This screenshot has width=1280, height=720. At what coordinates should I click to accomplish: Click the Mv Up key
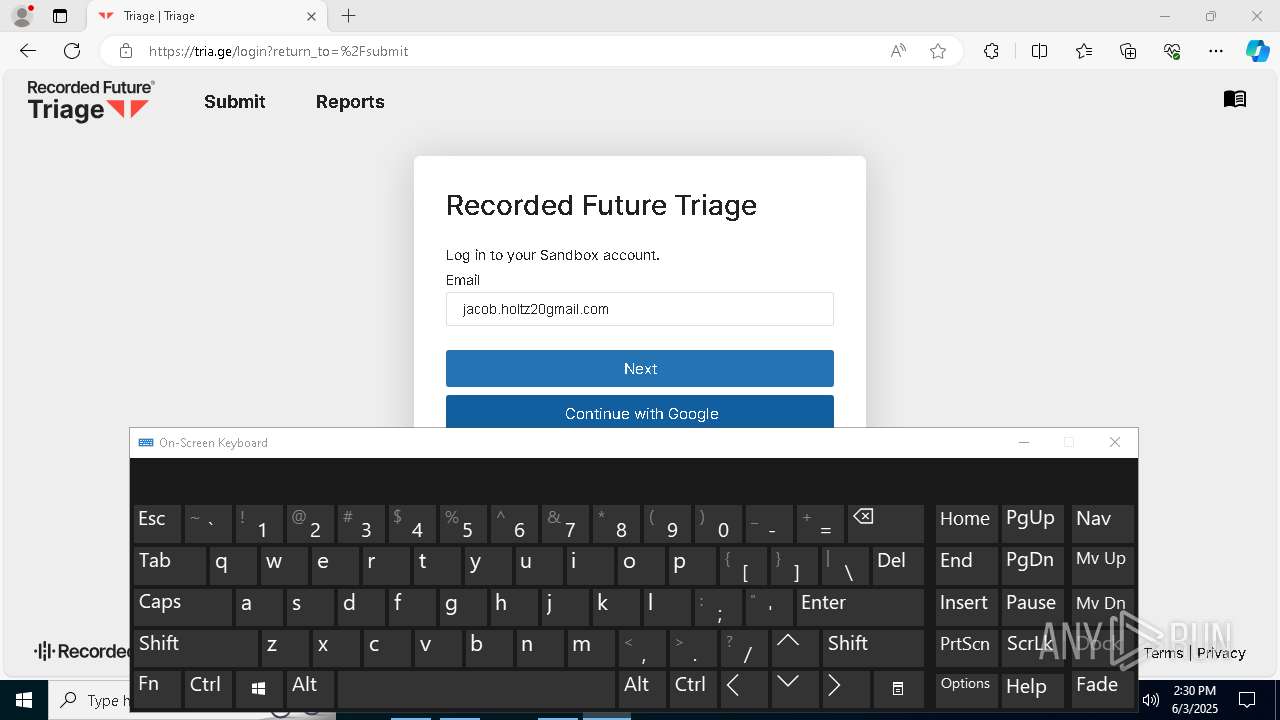click(x=1103, y=565)
